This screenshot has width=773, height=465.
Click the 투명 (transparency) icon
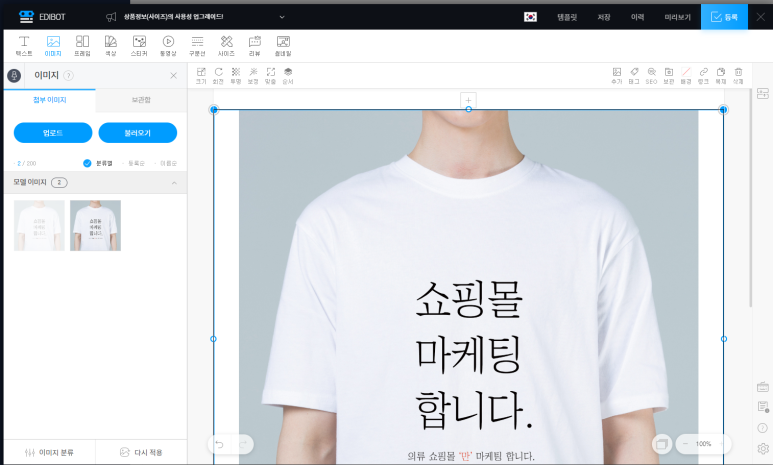236,76
